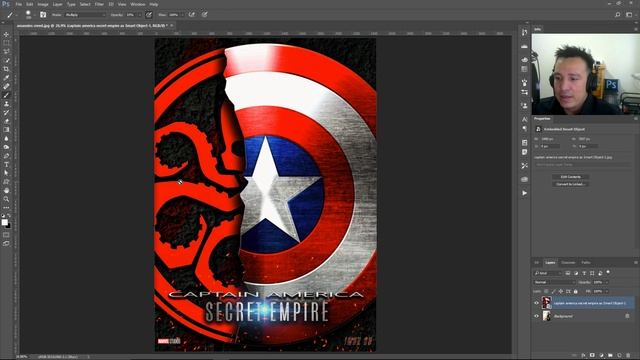The height and width of the screenshot is (360, 640).
Task: Delete the layer using trash icon
Action: (x=628, y=356)
